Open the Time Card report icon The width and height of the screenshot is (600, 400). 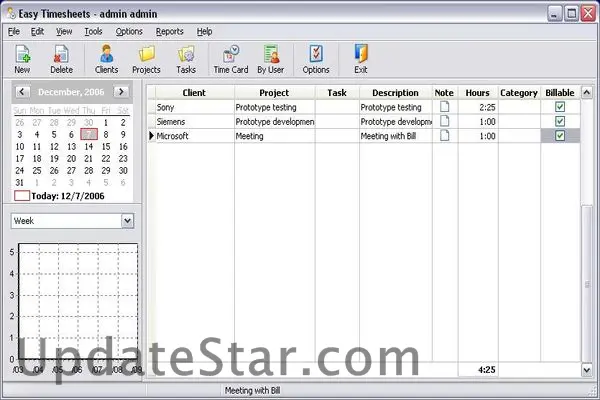click(231, 54)
